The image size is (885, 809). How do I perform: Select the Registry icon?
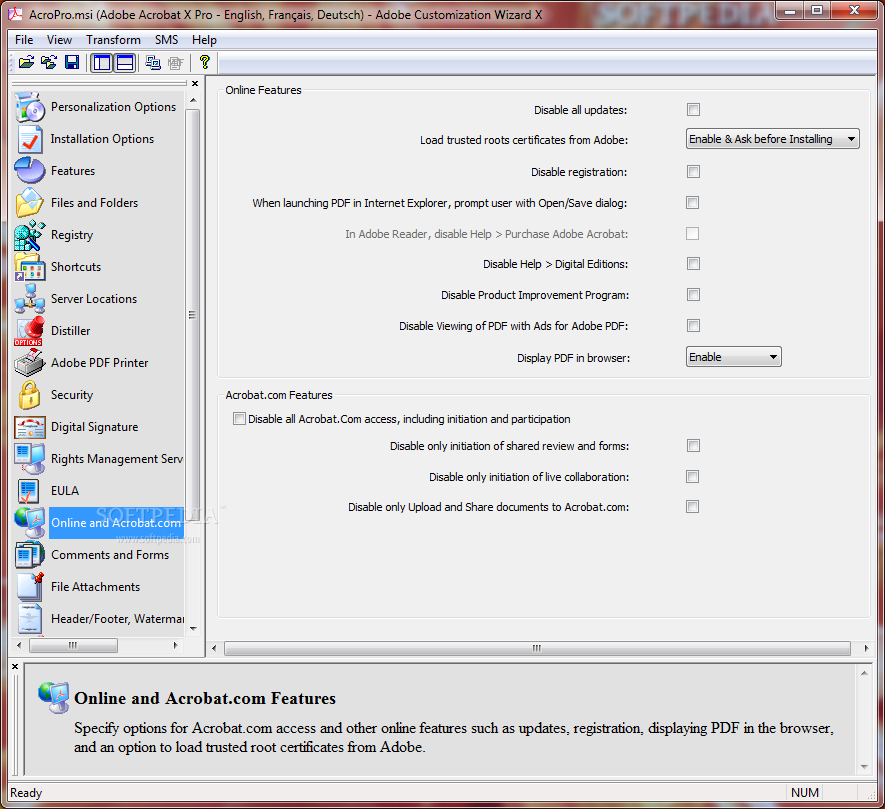pos(30,235)
